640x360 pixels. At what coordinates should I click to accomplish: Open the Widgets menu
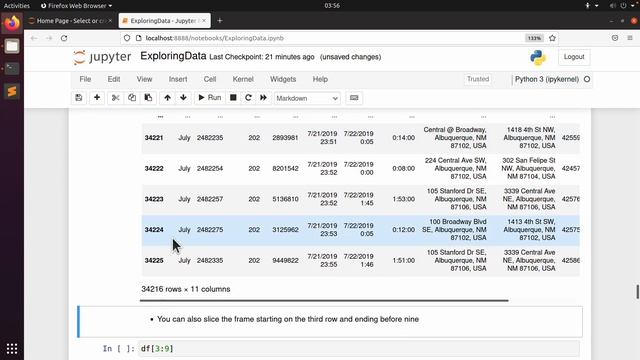pyautogui.click(x=283, y=79)
